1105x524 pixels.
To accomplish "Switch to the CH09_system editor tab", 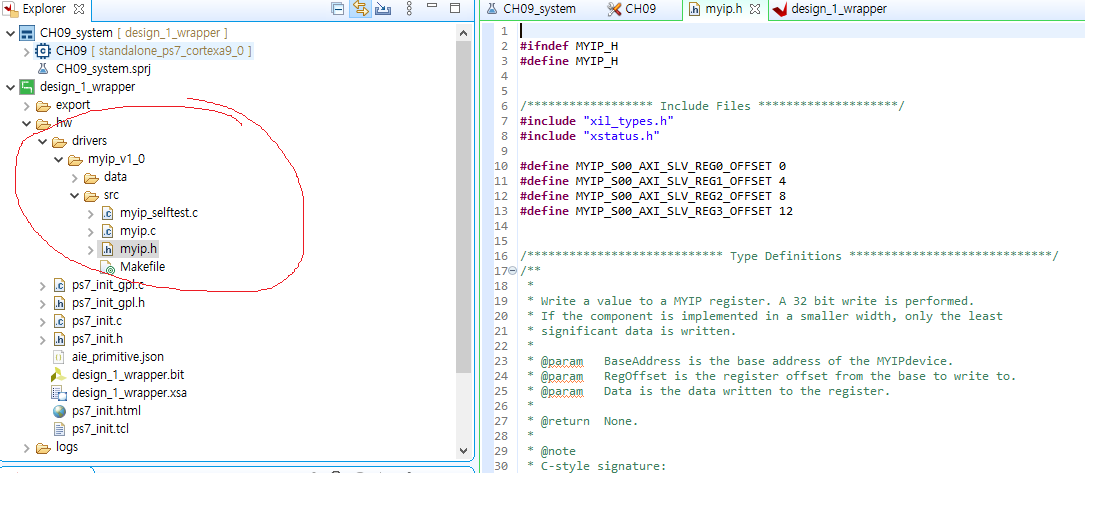I will (x=531, y=9).
